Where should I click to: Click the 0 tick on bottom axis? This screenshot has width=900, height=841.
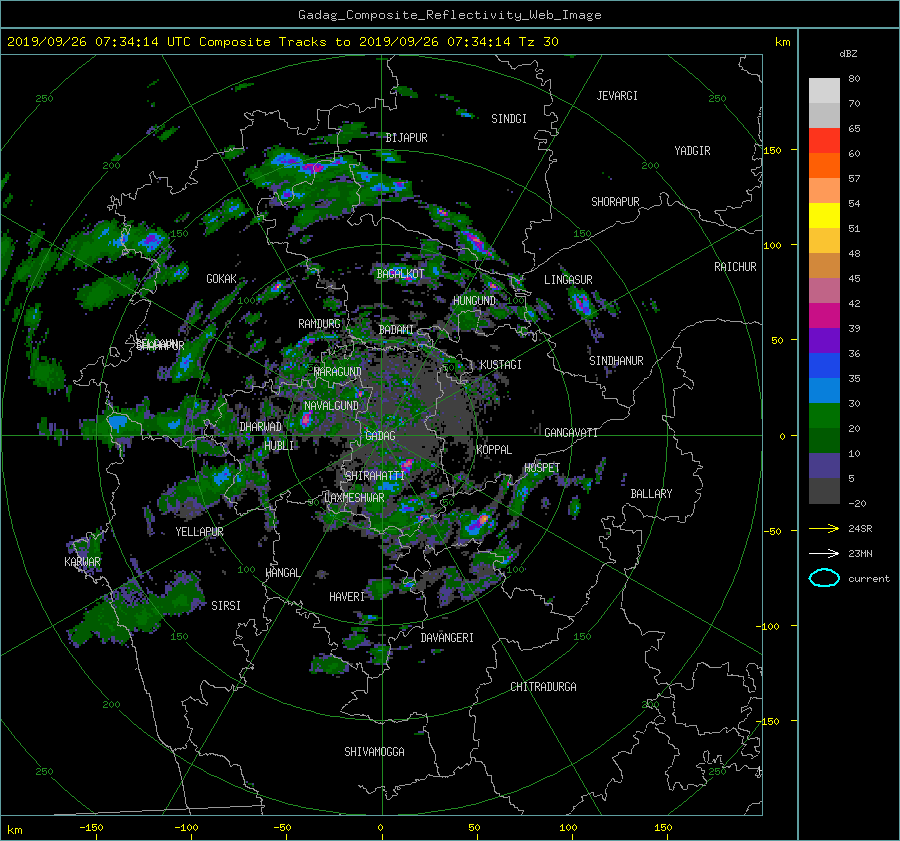(x=380, y=827)
